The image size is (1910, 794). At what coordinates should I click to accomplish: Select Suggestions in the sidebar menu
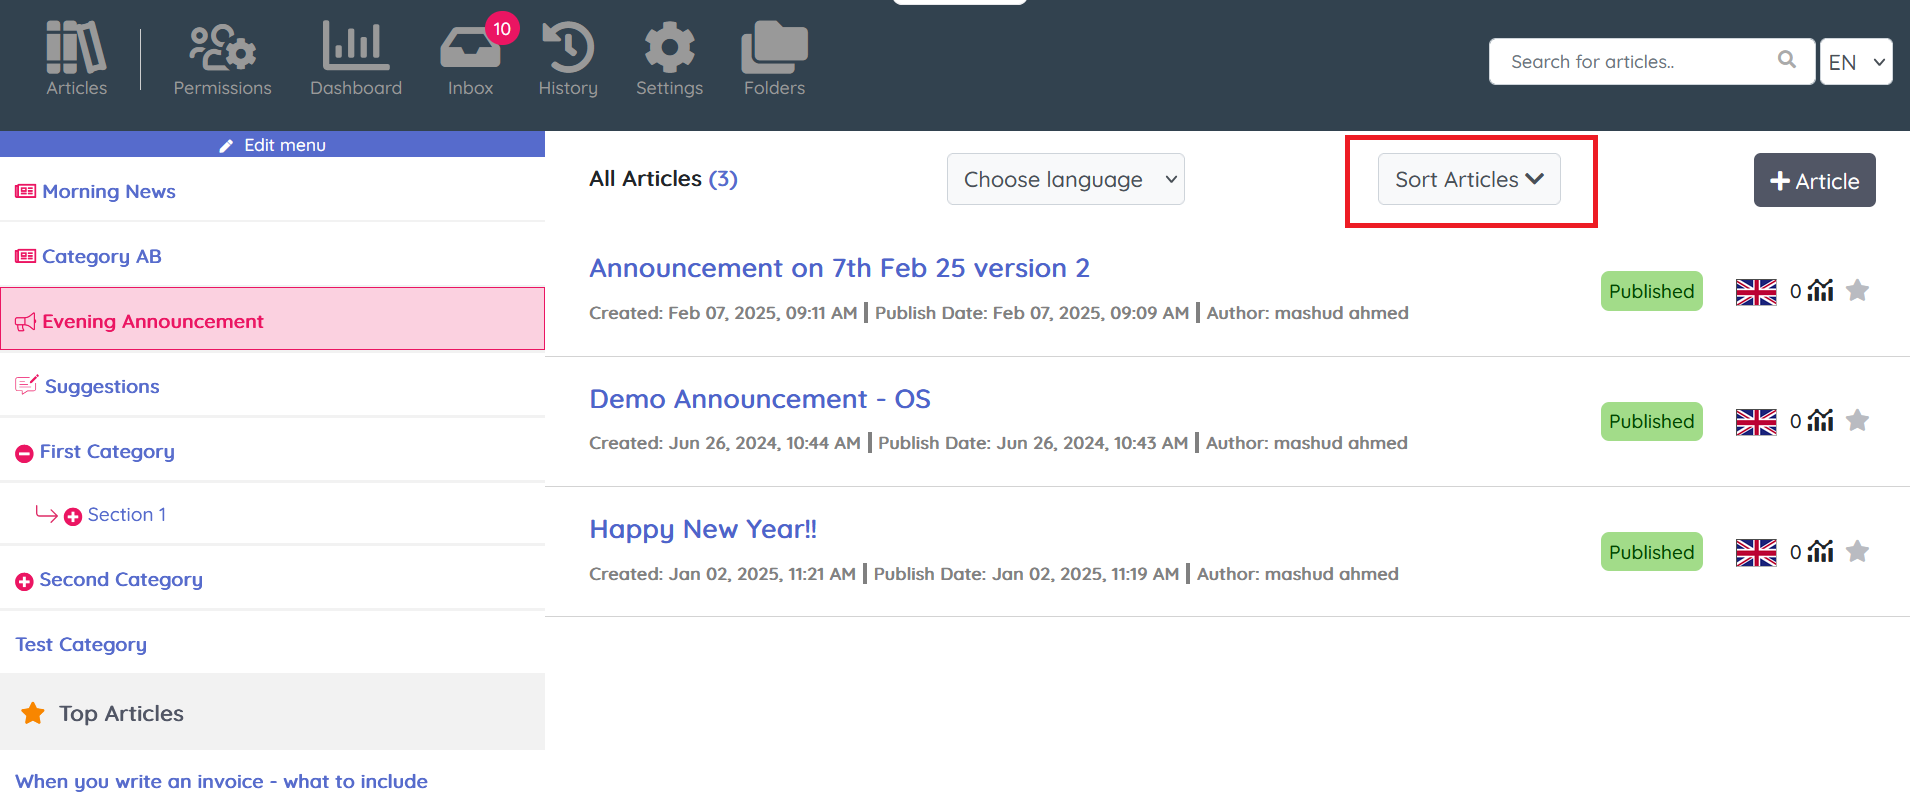coord(101,387)
